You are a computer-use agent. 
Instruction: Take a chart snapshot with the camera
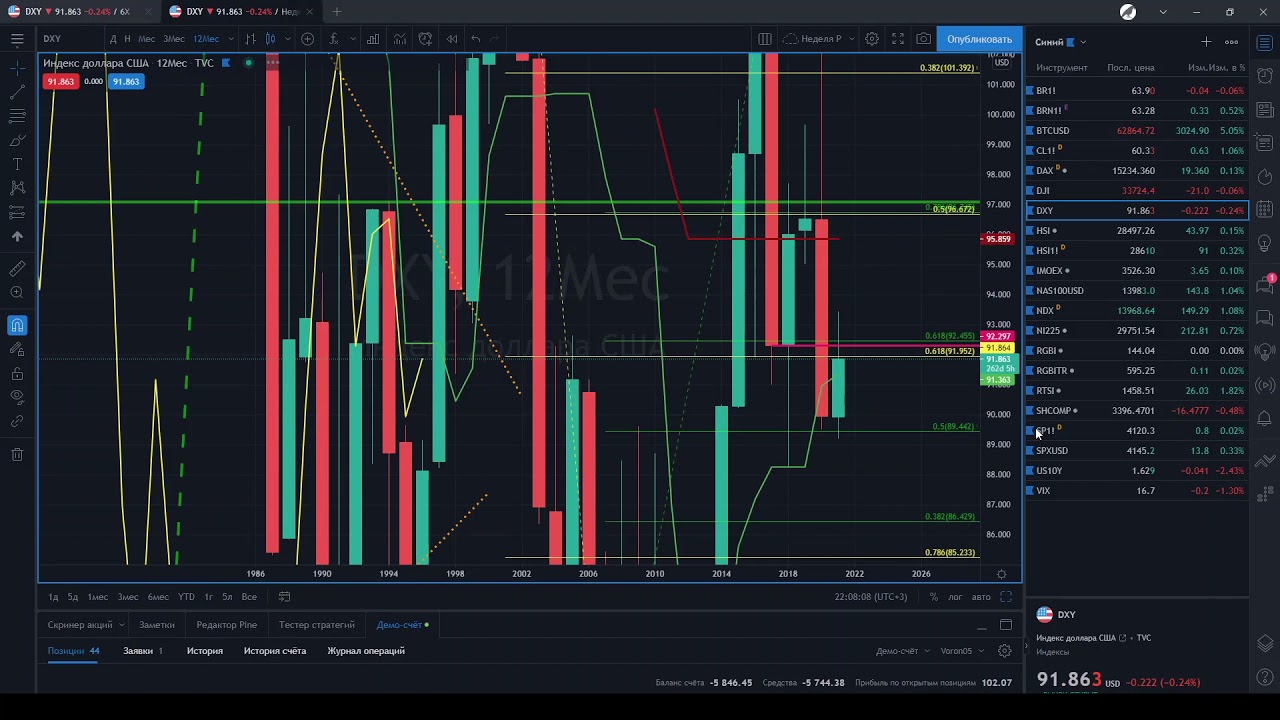pyautogui.click(x=924, y=39)
